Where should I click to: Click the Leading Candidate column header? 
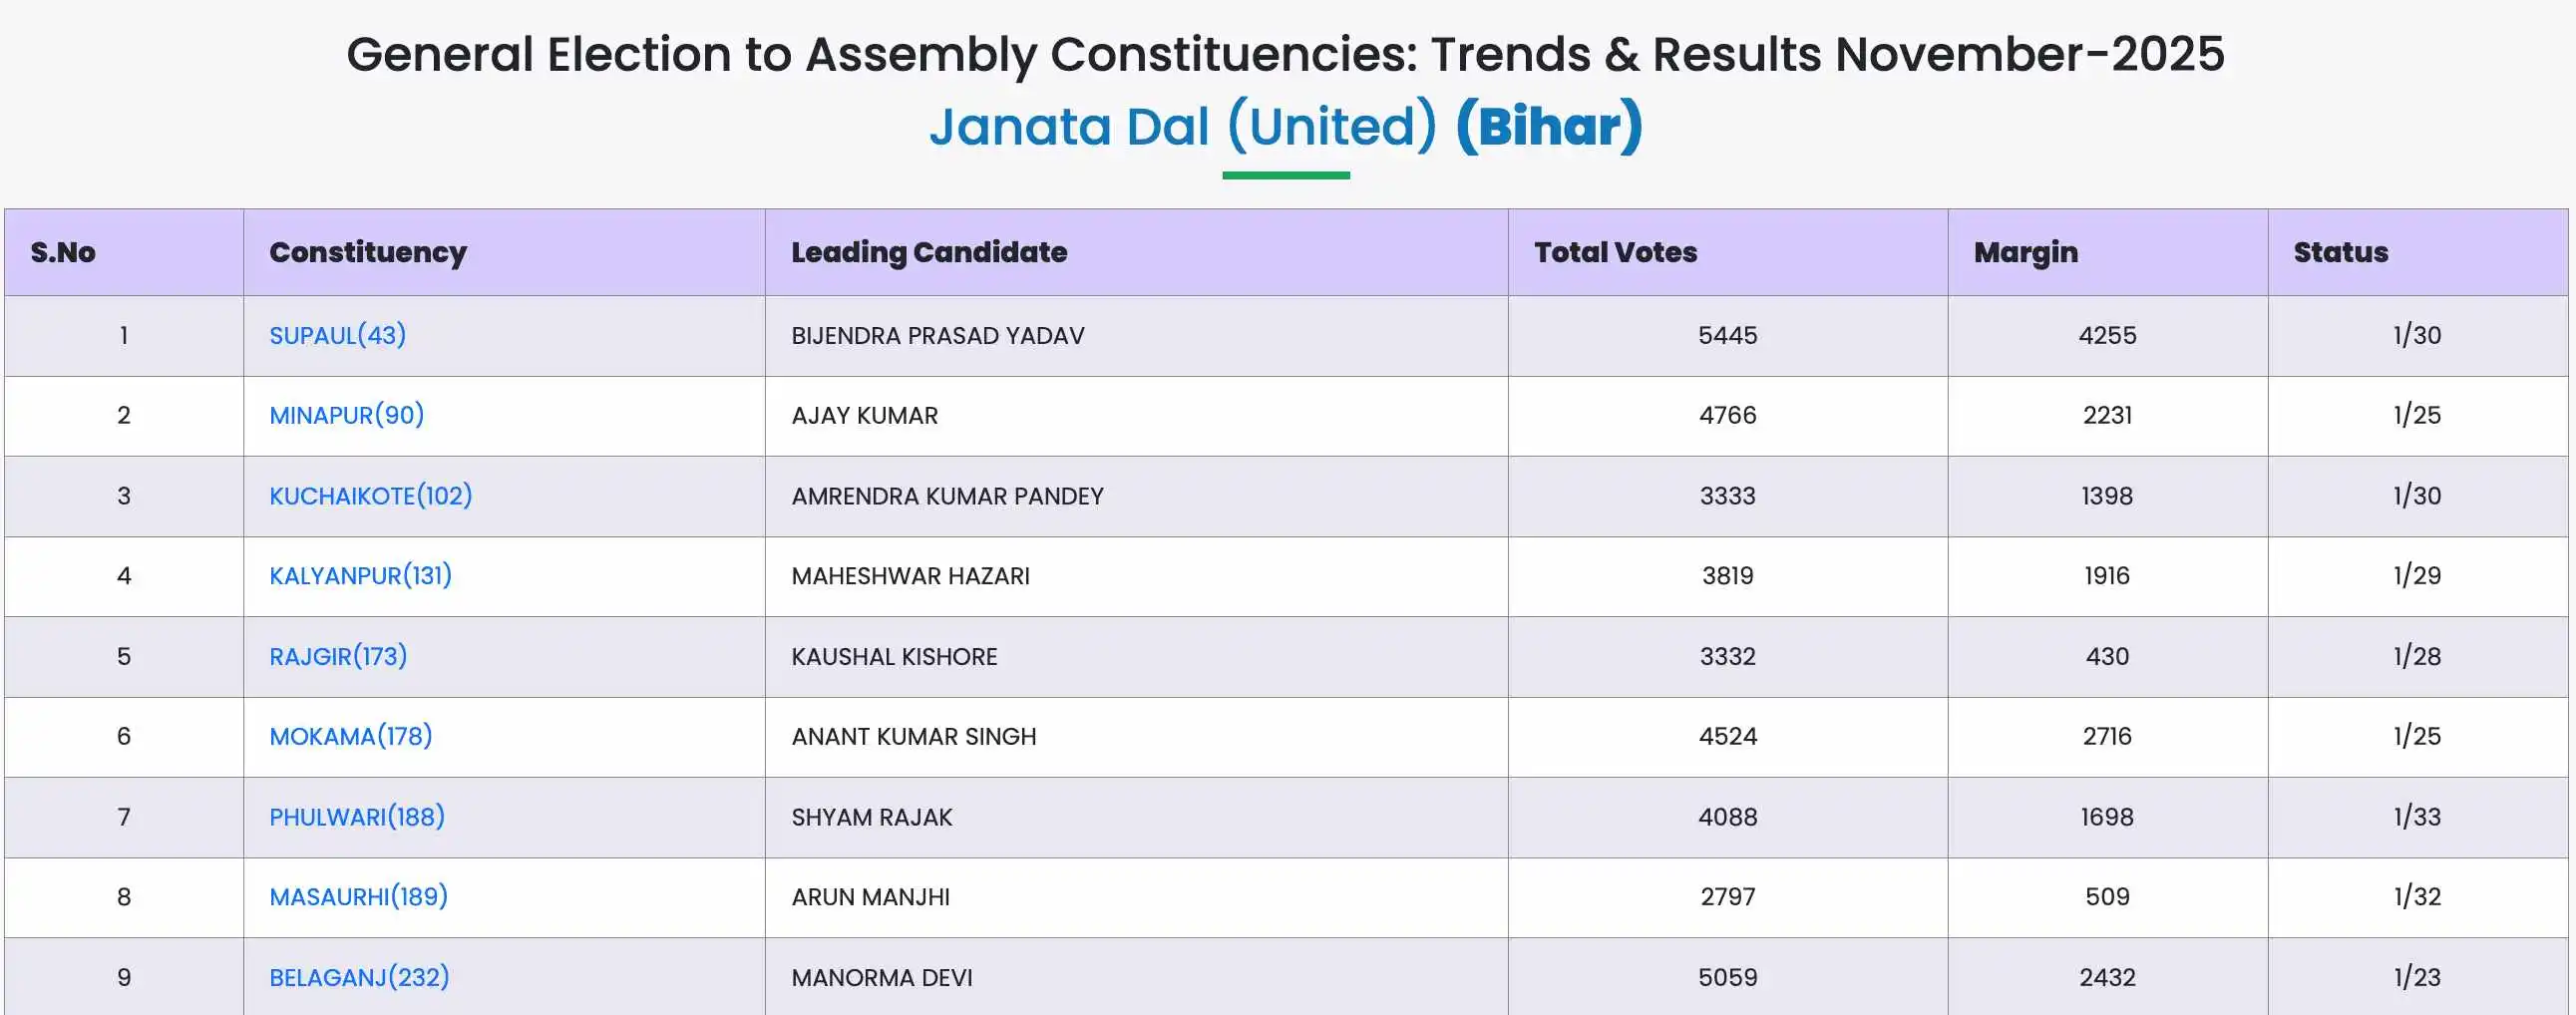pyautogui.click(x=929, y=252)
